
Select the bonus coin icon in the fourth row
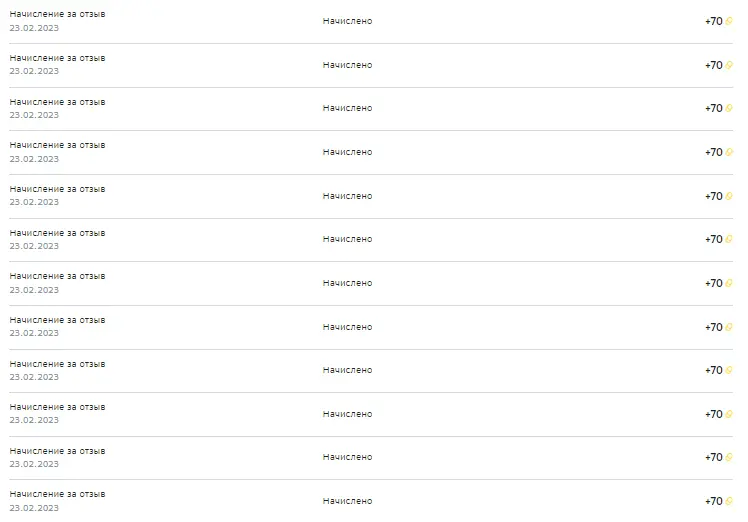pyautogui.click(x=729, y=152)
